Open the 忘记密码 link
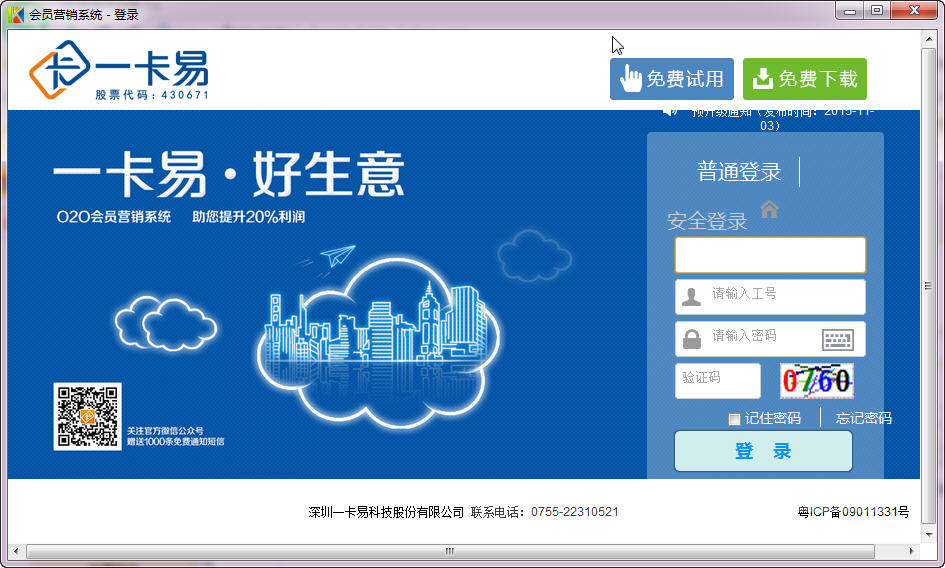This screenshot has width=945, height=568. [x=863, y=418]
